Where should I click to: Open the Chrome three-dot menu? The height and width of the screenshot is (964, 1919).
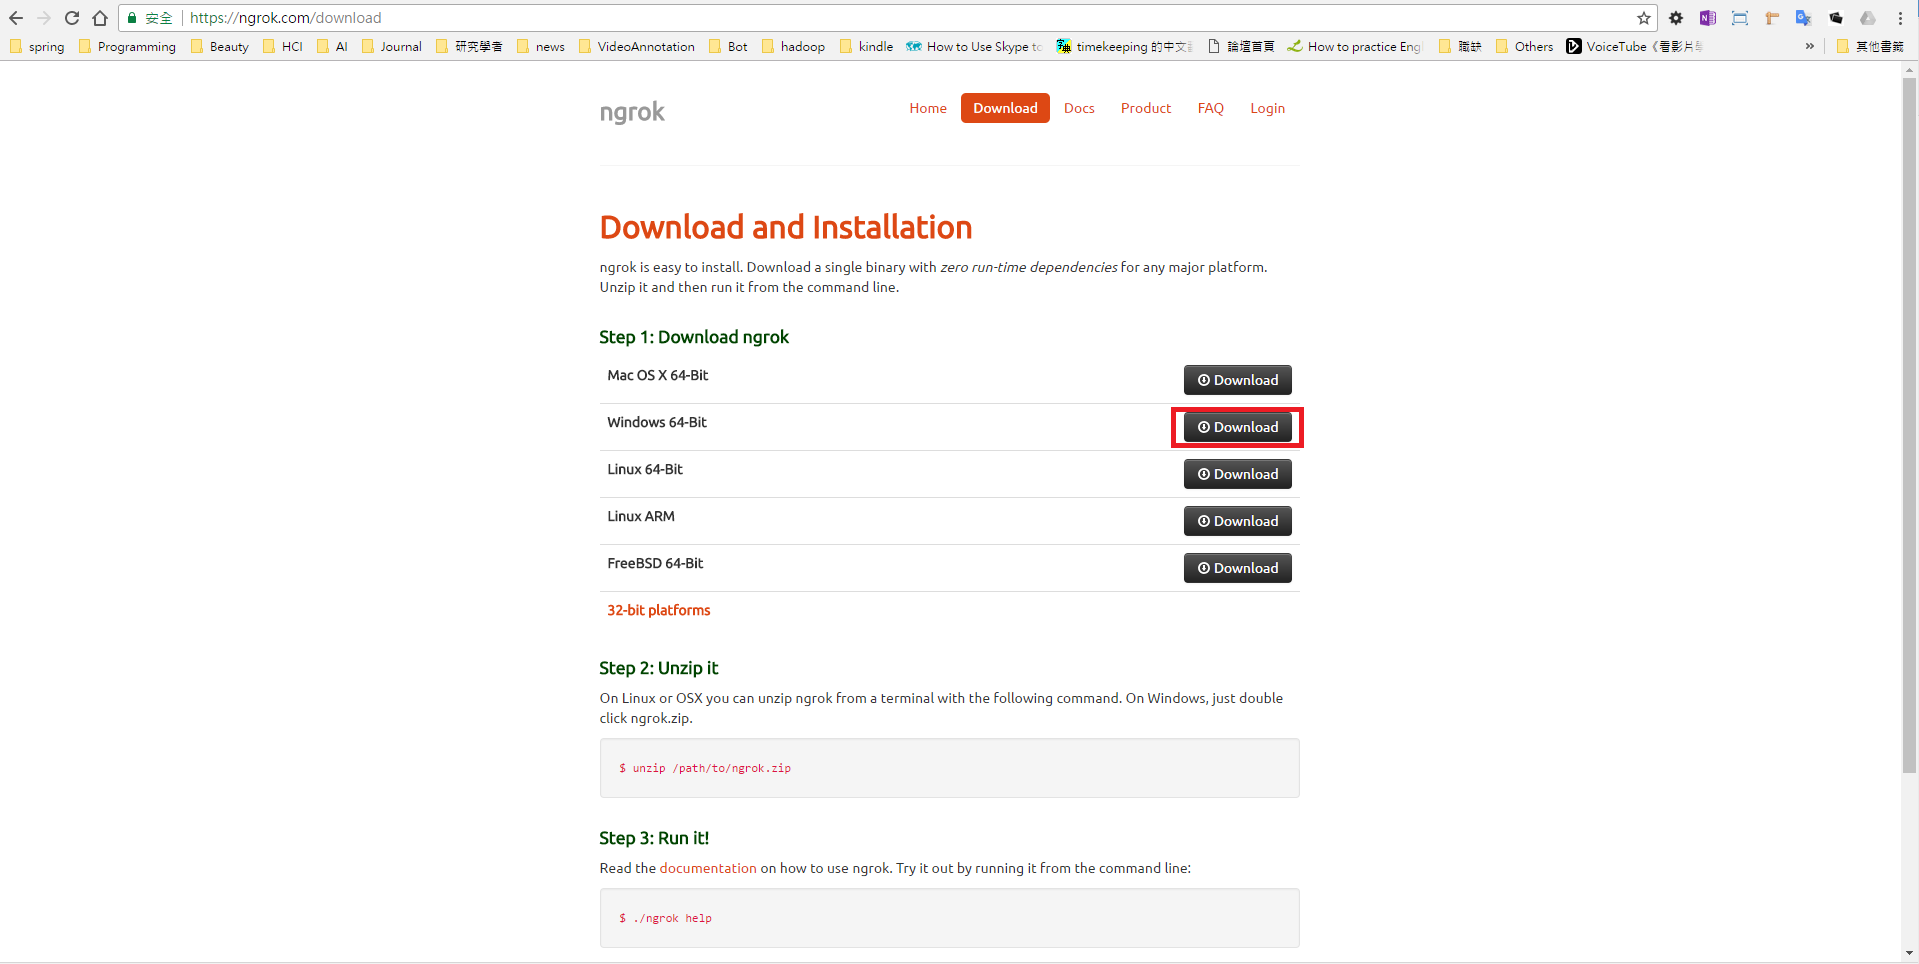coord(1900,18)
